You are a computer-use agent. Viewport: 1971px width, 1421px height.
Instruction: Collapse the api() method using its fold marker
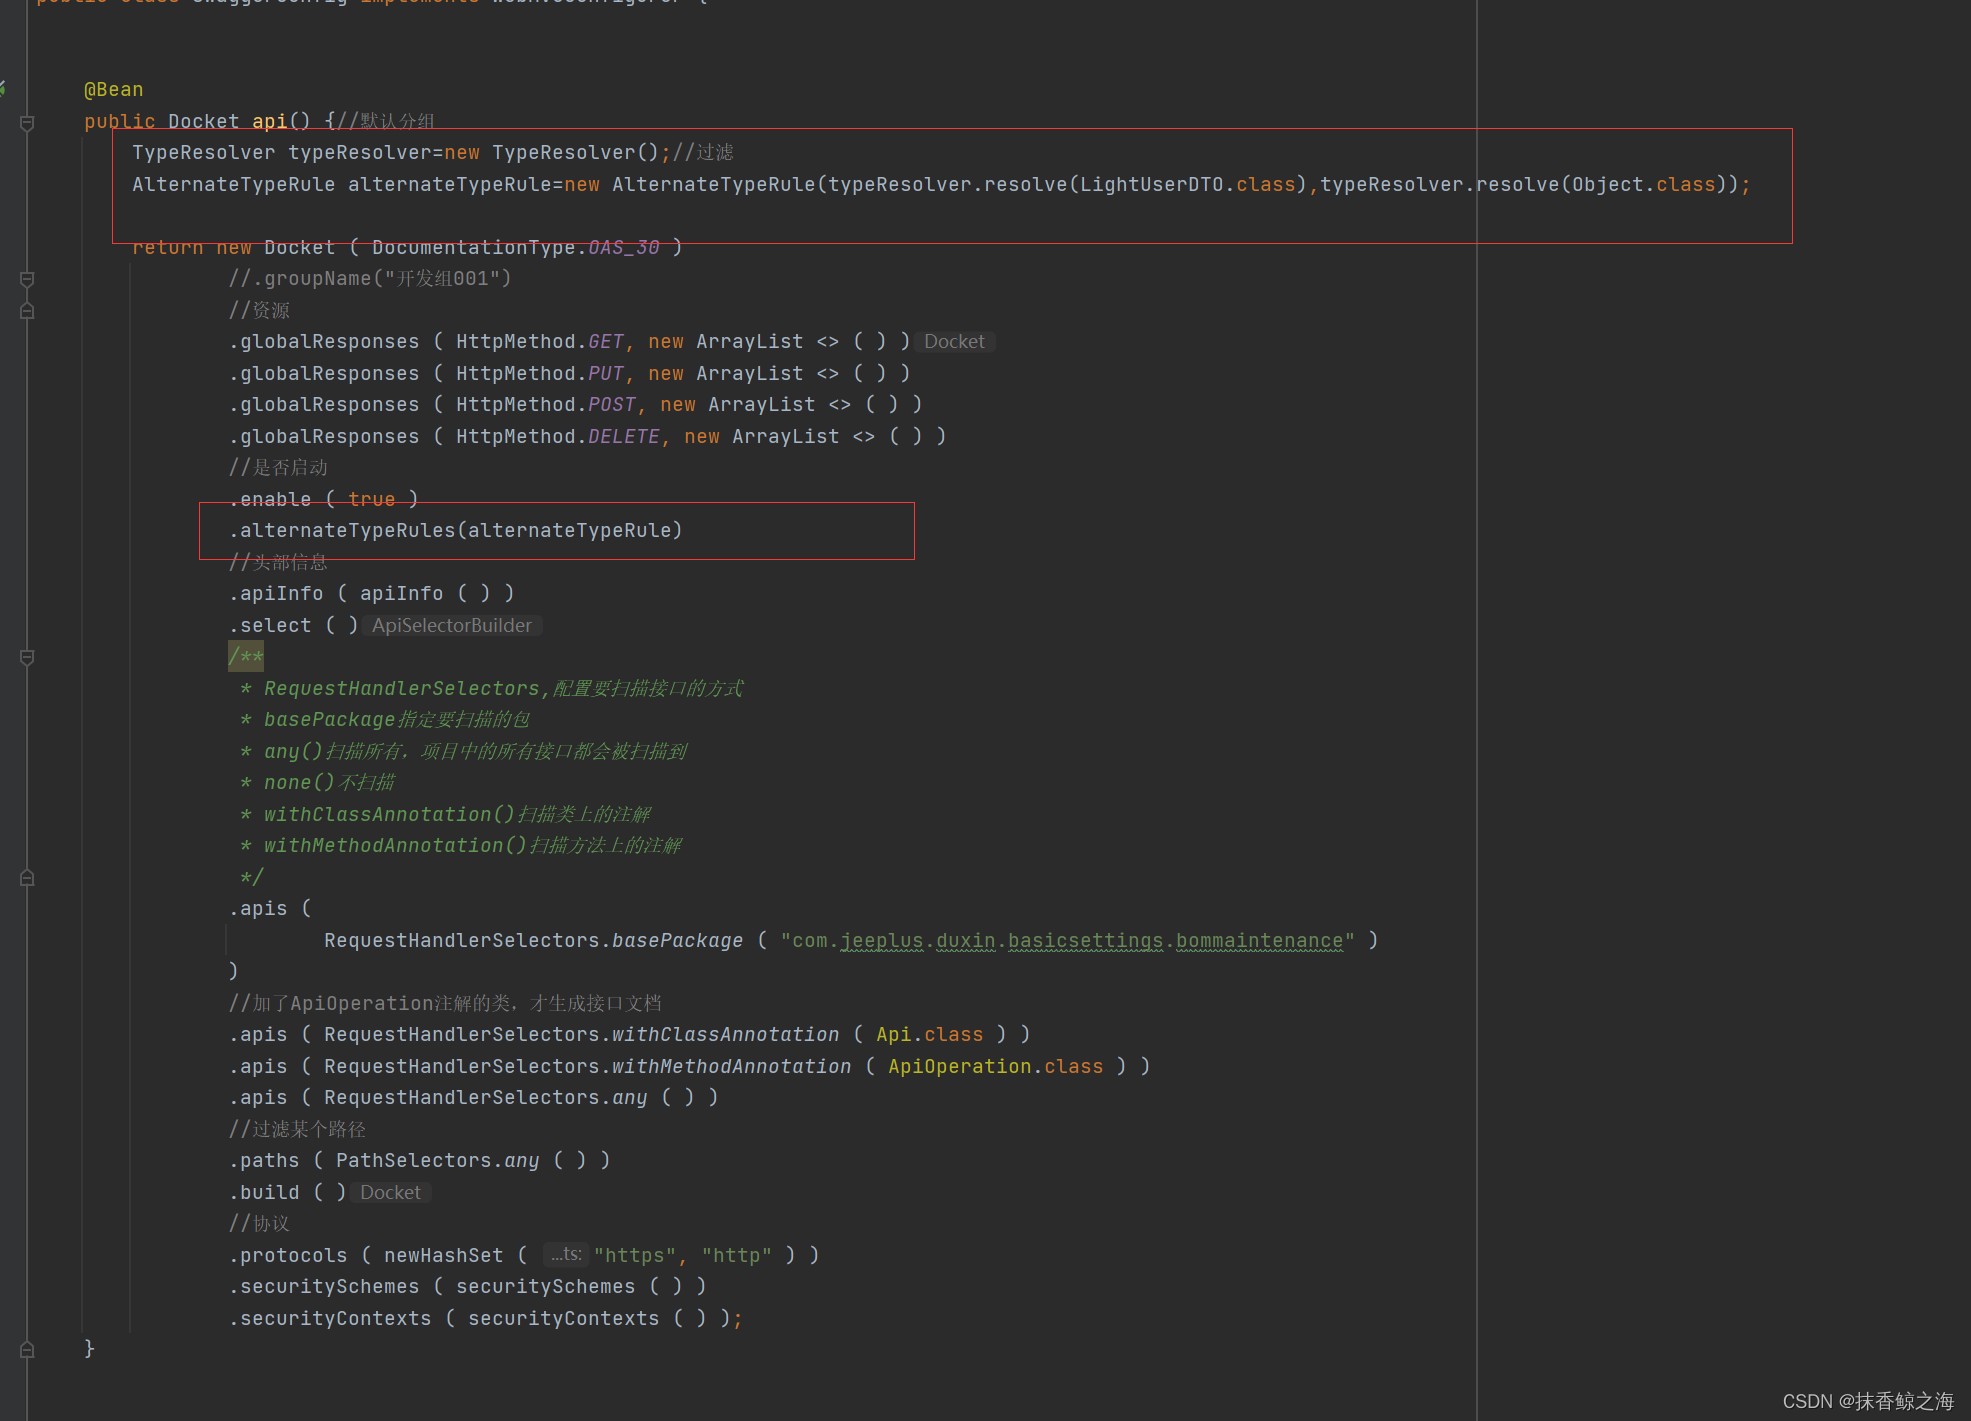coord(27,122)
